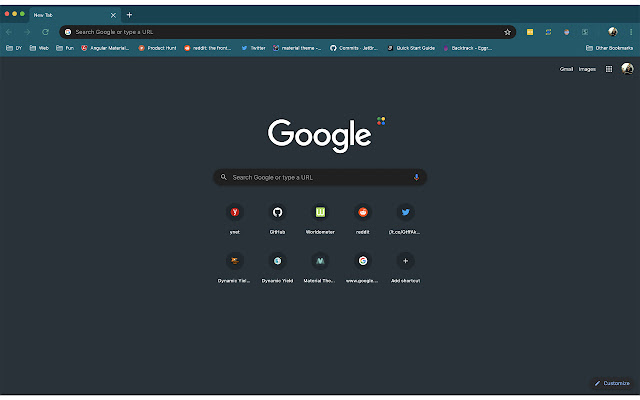Open the Backtrack - Eggr bookmark
This screenshot has width=640, height=400.
(467, 48)
